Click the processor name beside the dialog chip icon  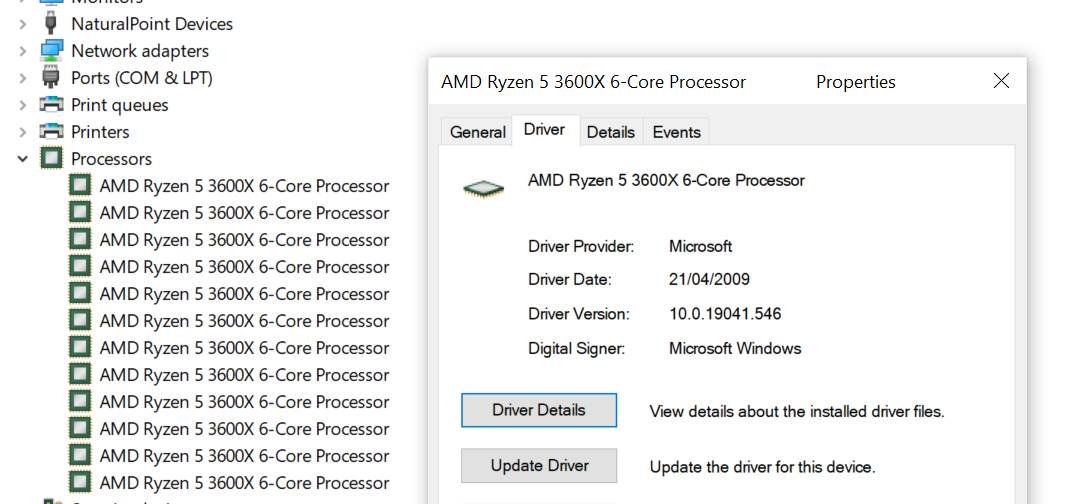click(x=666, y=180)
